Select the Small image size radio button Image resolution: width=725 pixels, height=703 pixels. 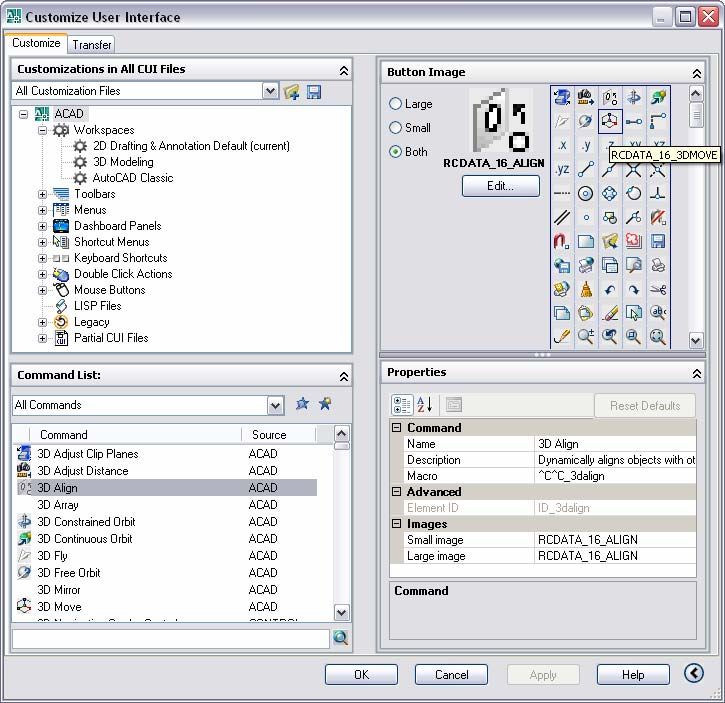(395, 127)
